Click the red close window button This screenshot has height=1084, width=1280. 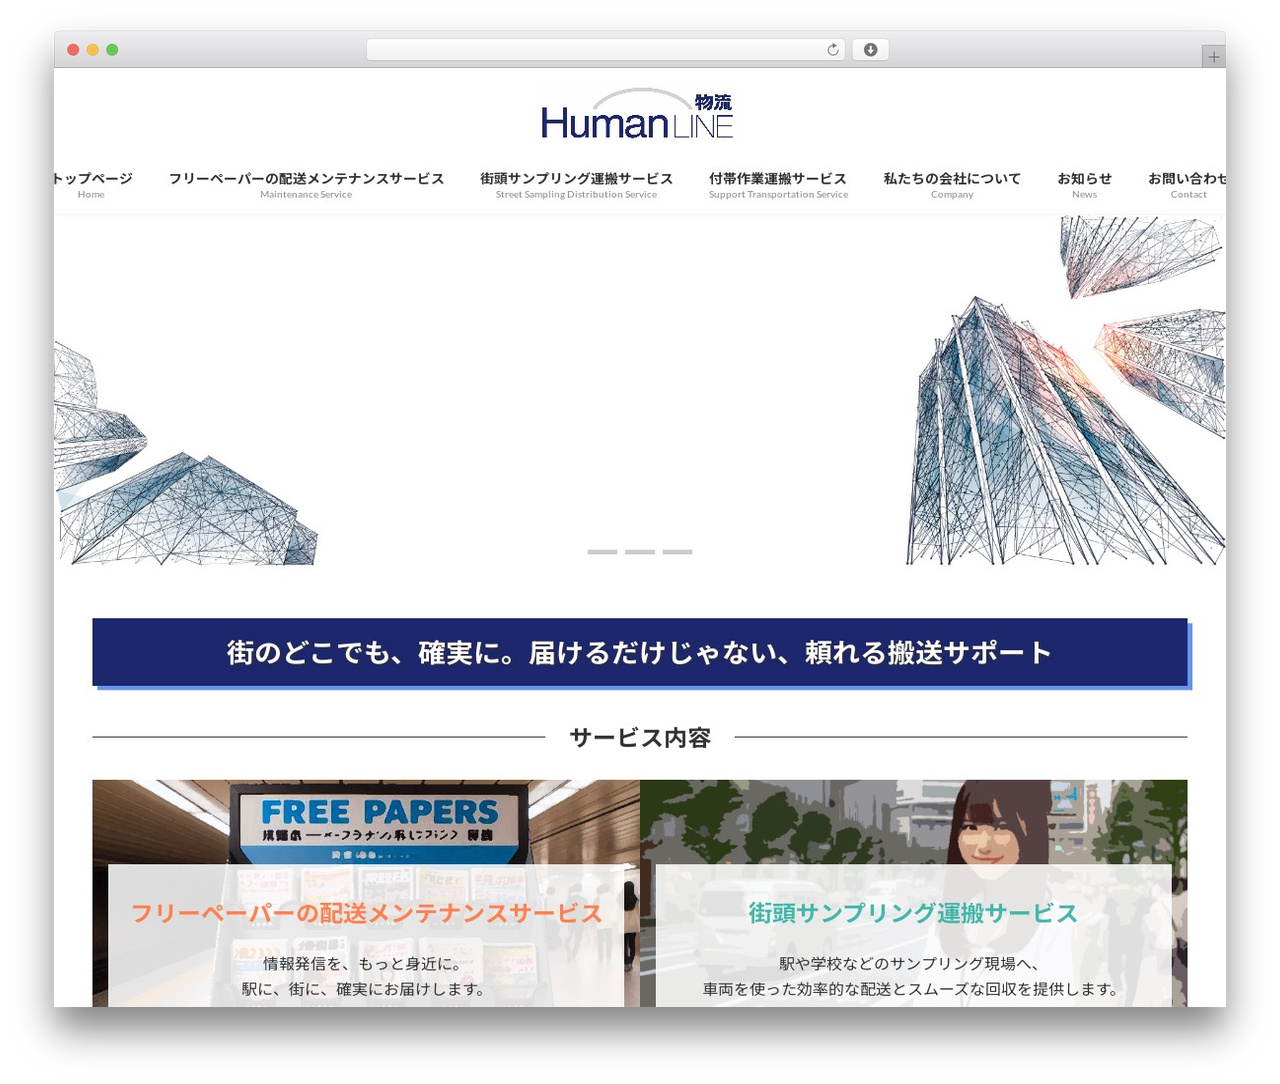point(73,50)
